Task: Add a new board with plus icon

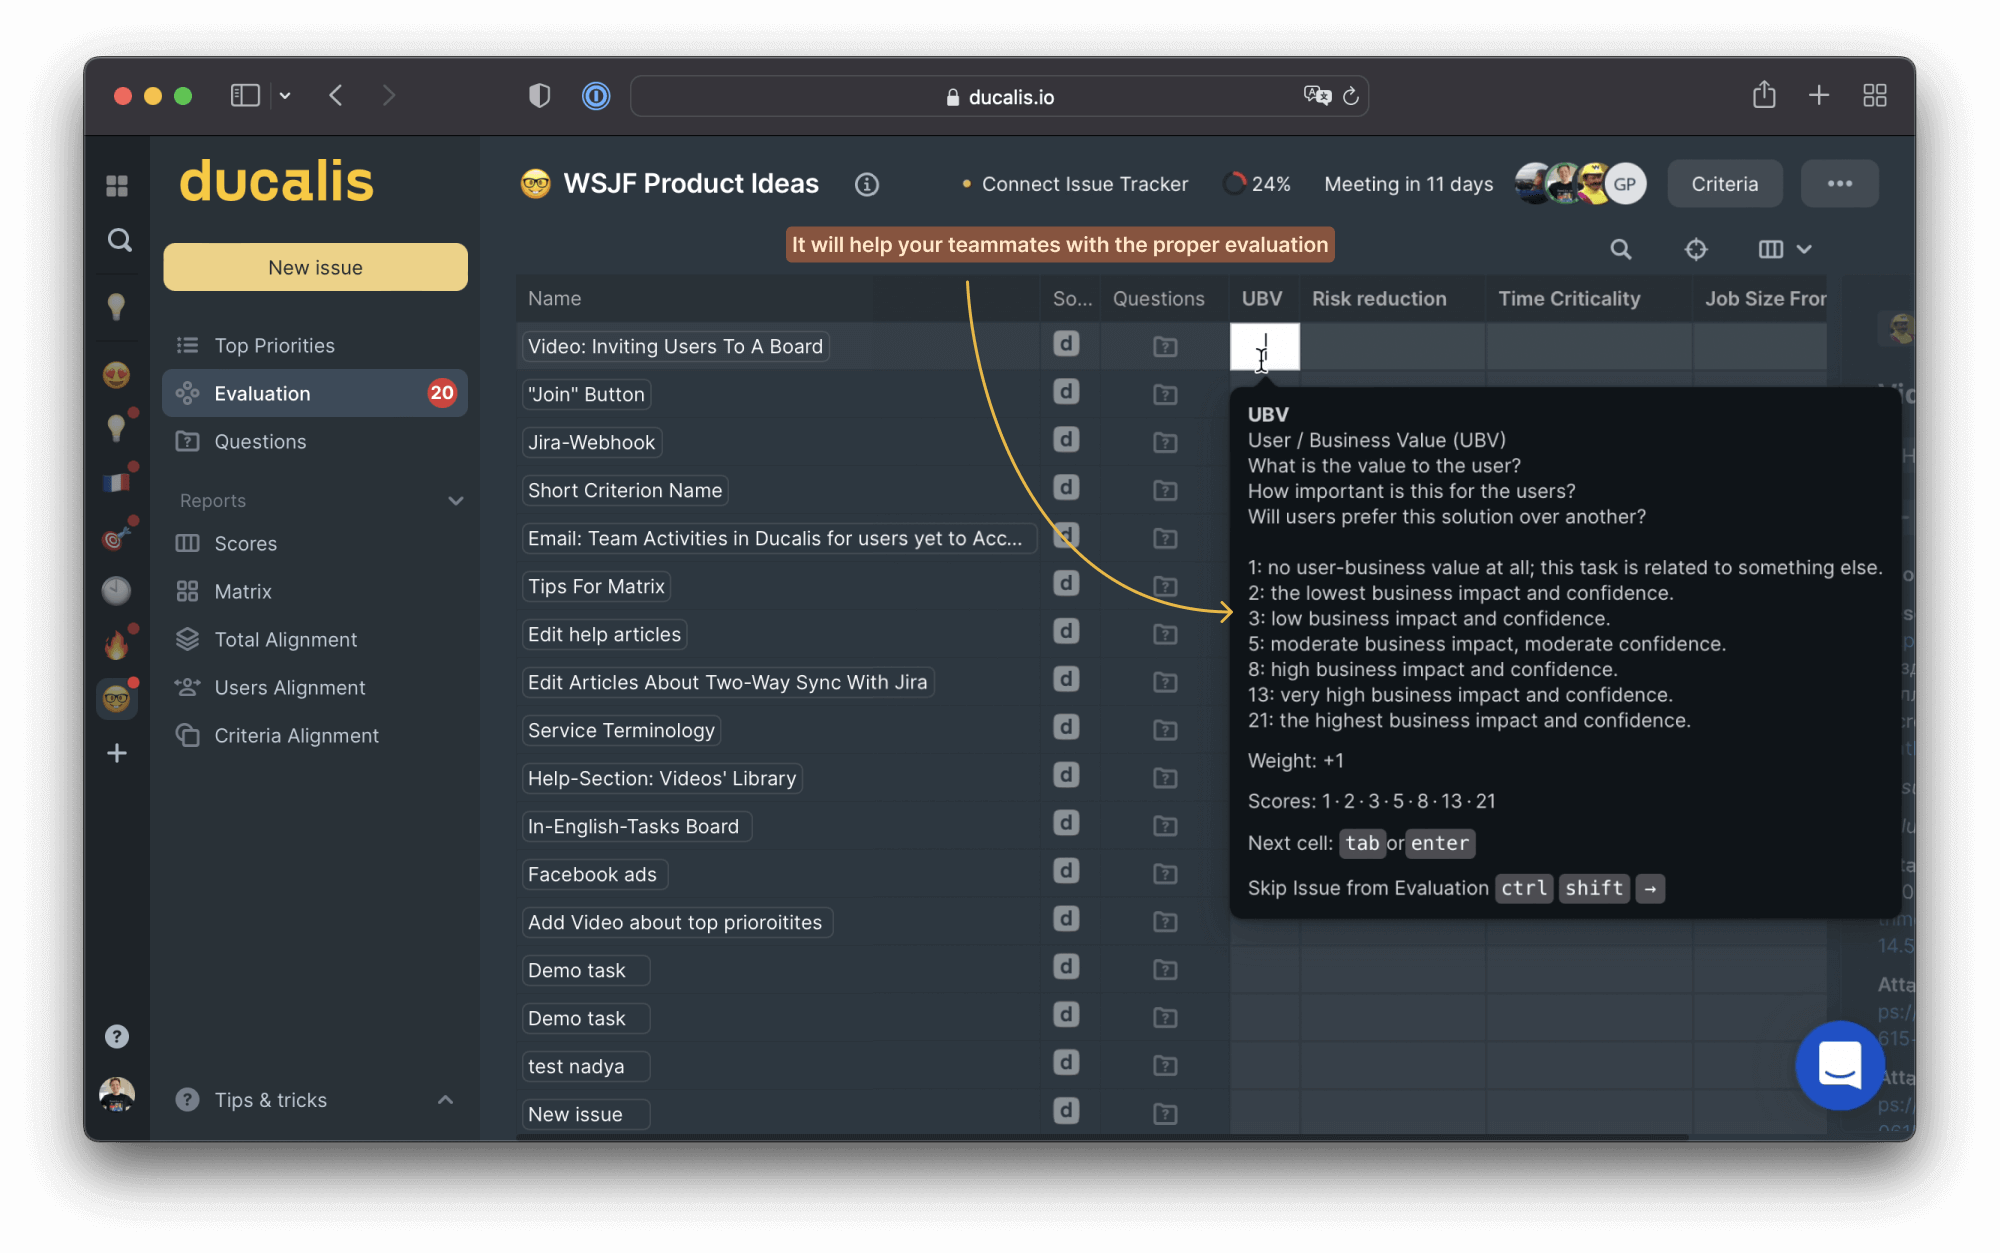Action: tap(117, 753)
